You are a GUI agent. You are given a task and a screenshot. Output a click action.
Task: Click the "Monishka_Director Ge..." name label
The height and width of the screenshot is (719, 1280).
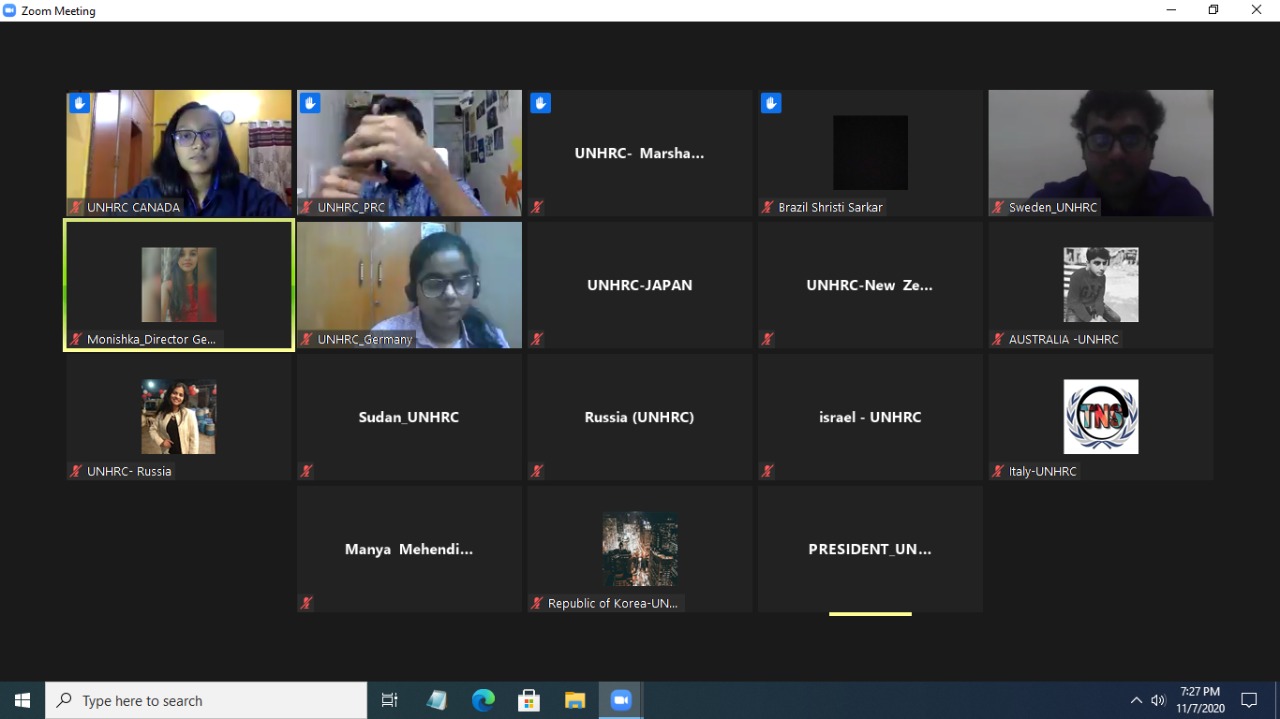(x=151, y=339)
